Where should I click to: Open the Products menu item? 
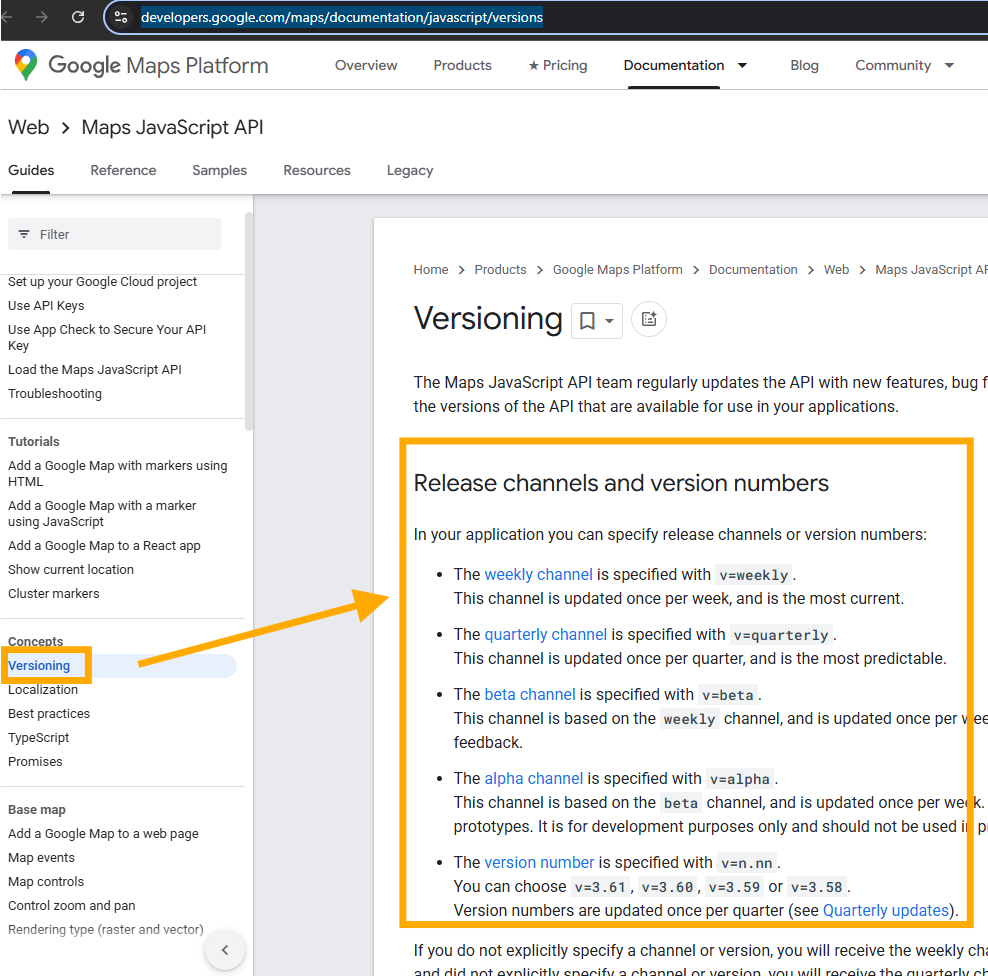pos(462,66)
